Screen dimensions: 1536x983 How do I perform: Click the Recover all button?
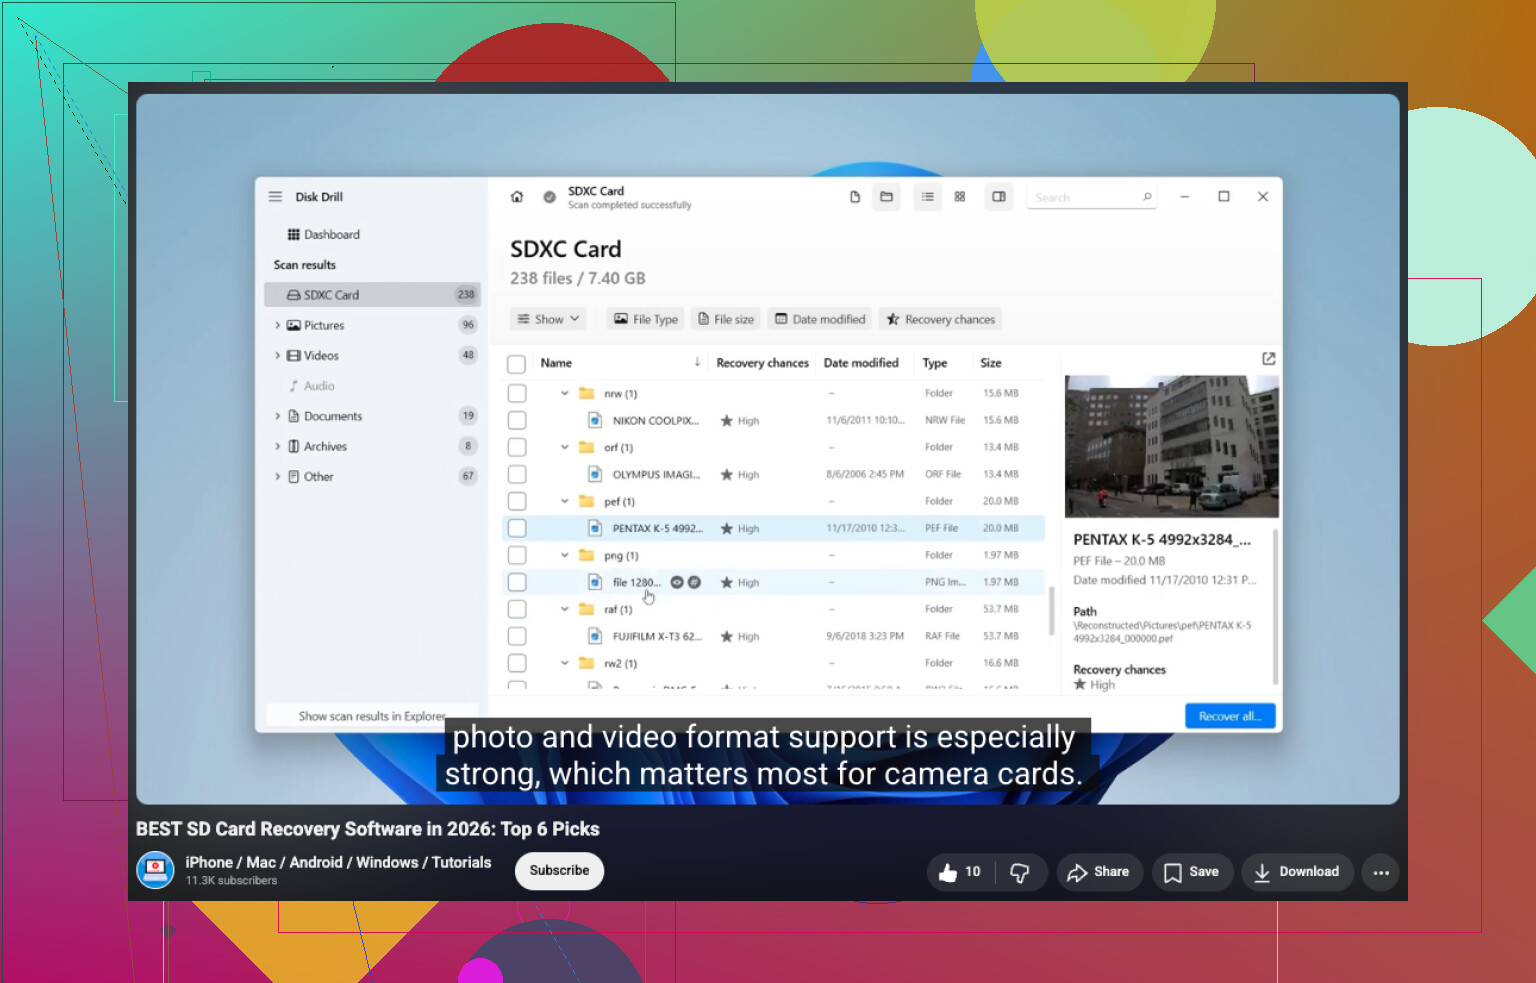(1230, 716)
